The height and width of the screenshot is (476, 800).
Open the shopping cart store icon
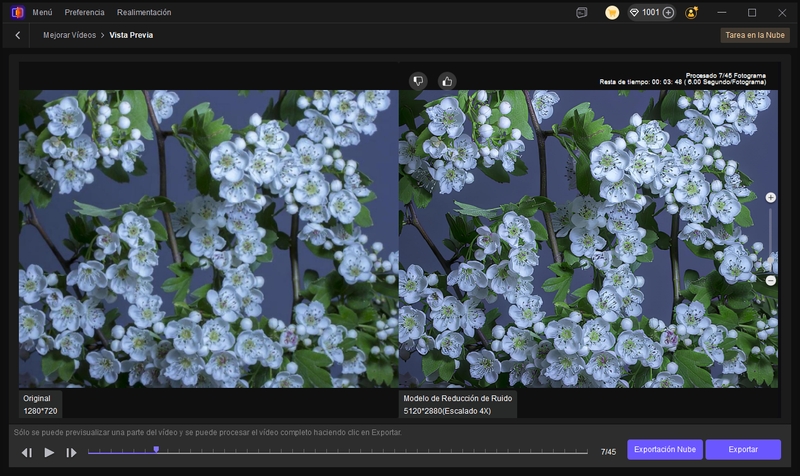pyautogui.click(x=612, y=13)
